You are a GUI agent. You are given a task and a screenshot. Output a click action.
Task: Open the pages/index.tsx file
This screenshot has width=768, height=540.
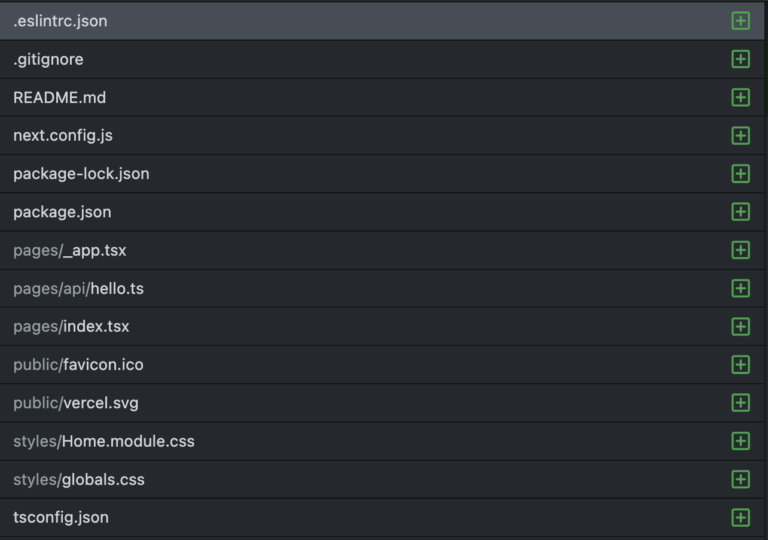71,326
